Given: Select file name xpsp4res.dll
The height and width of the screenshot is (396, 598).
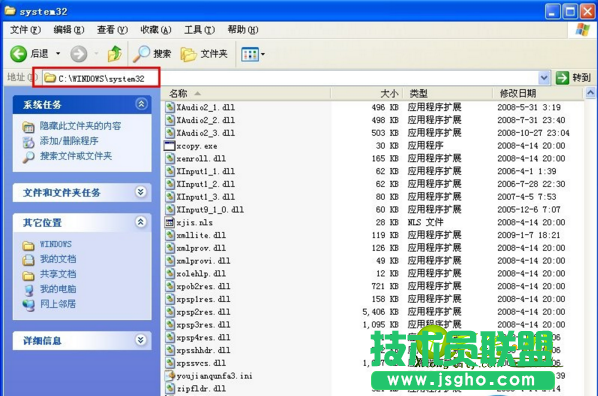Looking at the screenshot, I should [x=203, y=338].
